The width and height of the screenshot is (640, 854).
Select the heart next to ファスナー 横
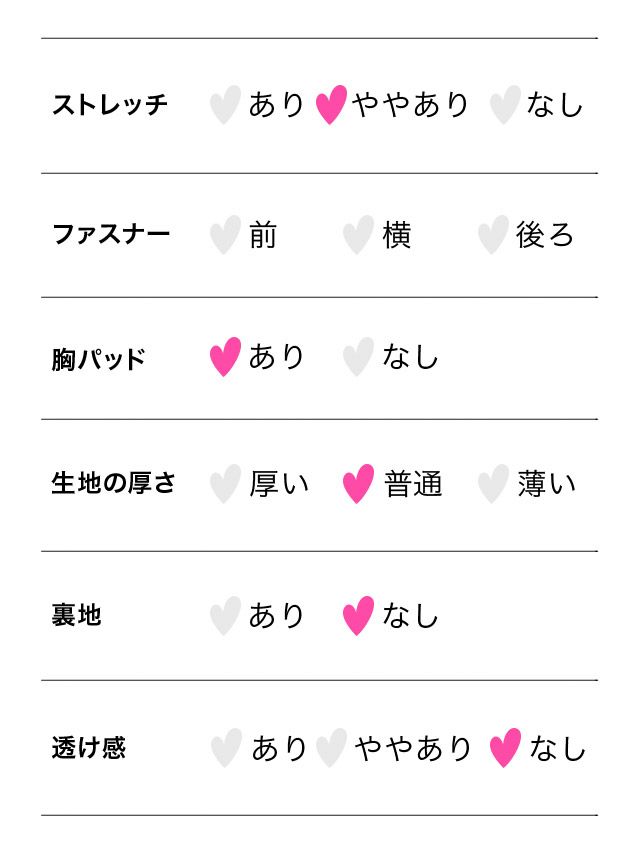(358, 235)
